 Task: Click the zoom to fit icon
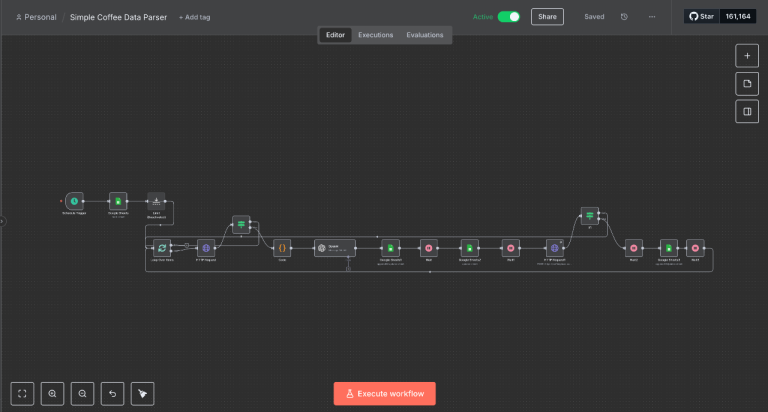coord(23,394)
